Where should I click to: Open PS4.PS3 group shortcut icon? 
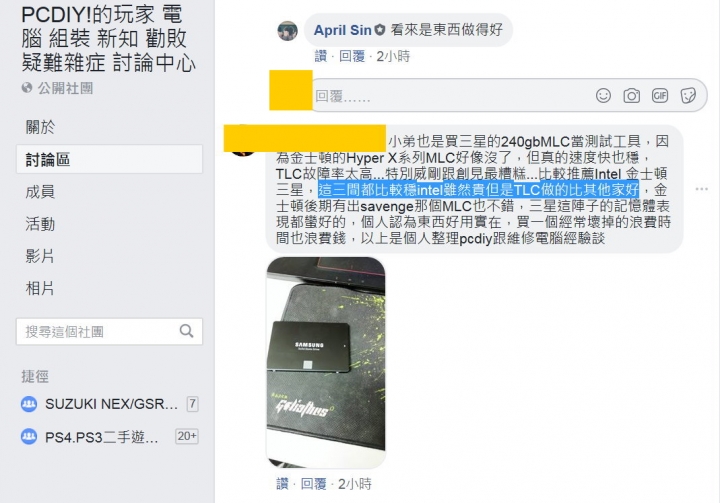pos(29,436)
